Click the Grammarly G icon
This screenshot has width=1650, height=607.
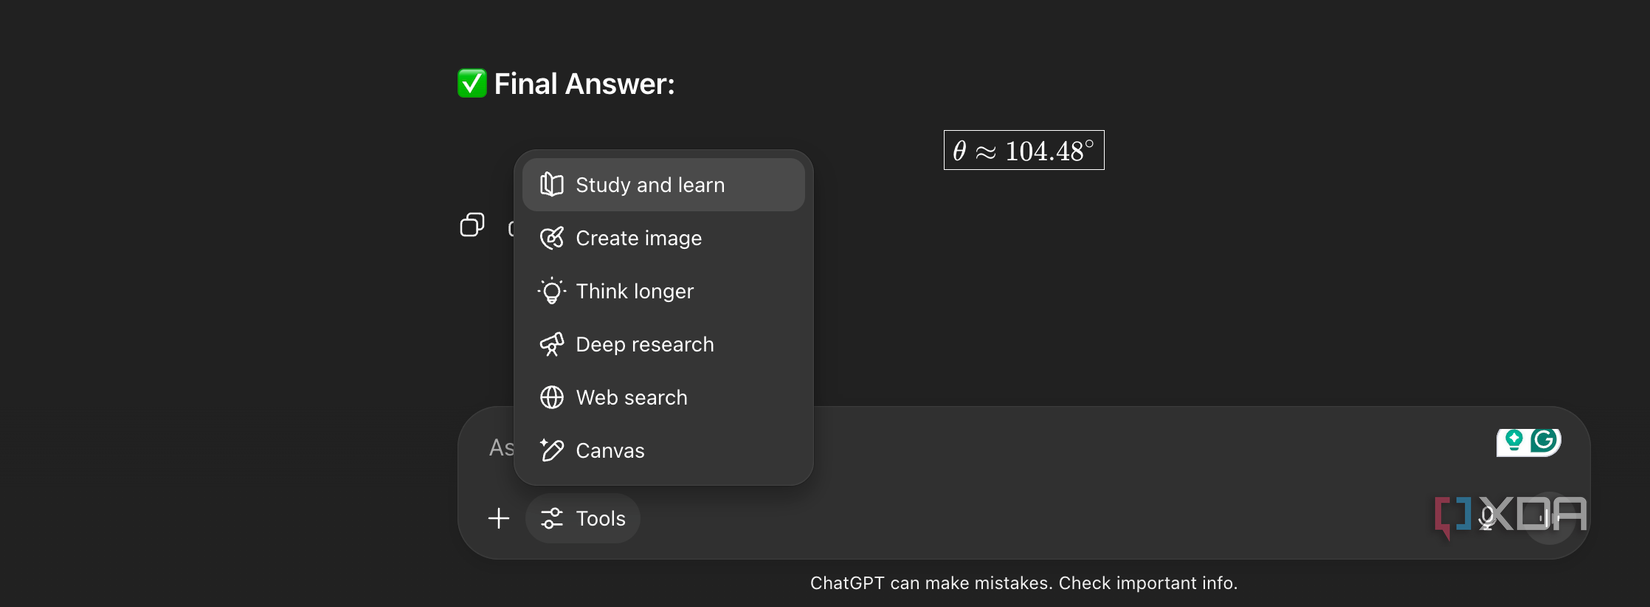(x=1545, y=440)
